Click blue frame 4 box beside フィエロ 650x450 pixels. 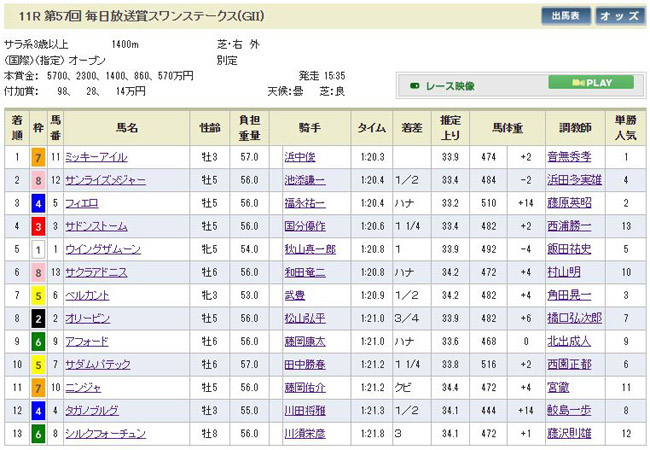coord(38,203)
